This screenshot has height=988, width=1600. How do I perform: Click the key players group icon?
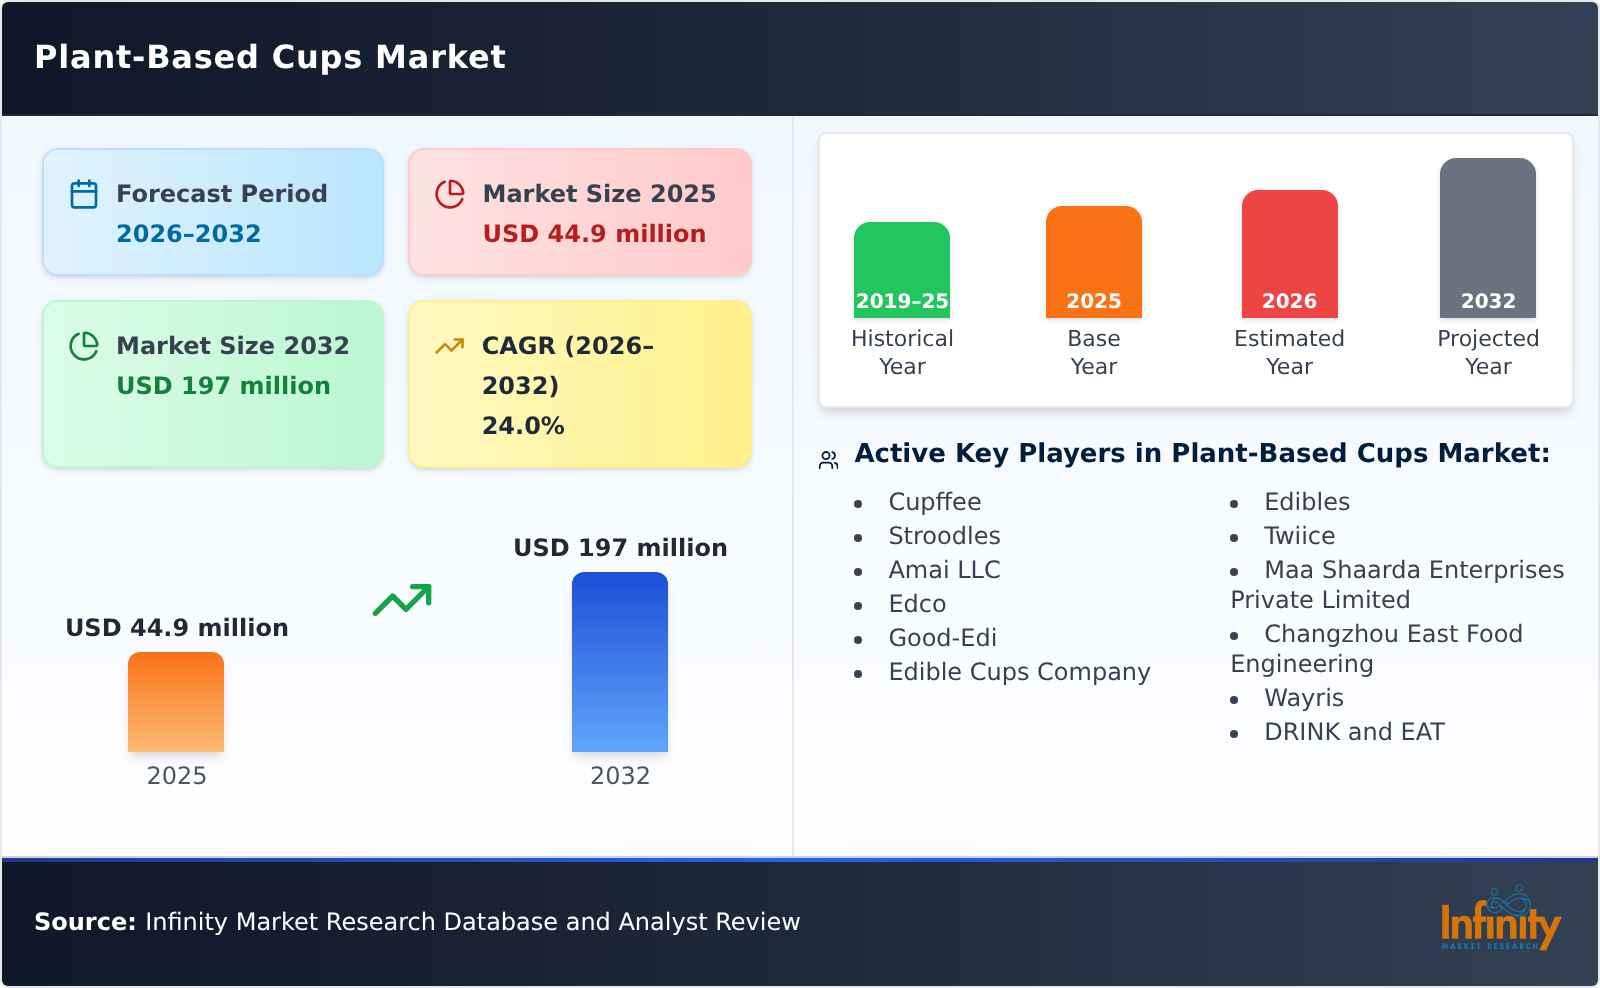pos(827,457)
